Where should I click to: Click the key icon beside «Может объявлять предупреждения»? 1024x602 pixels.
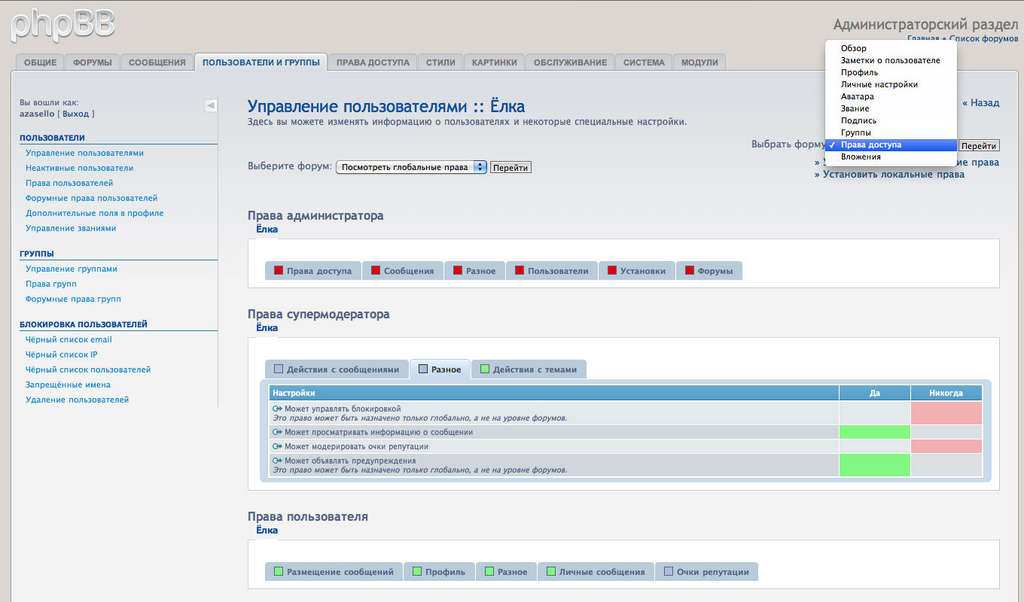coord(277,461)
